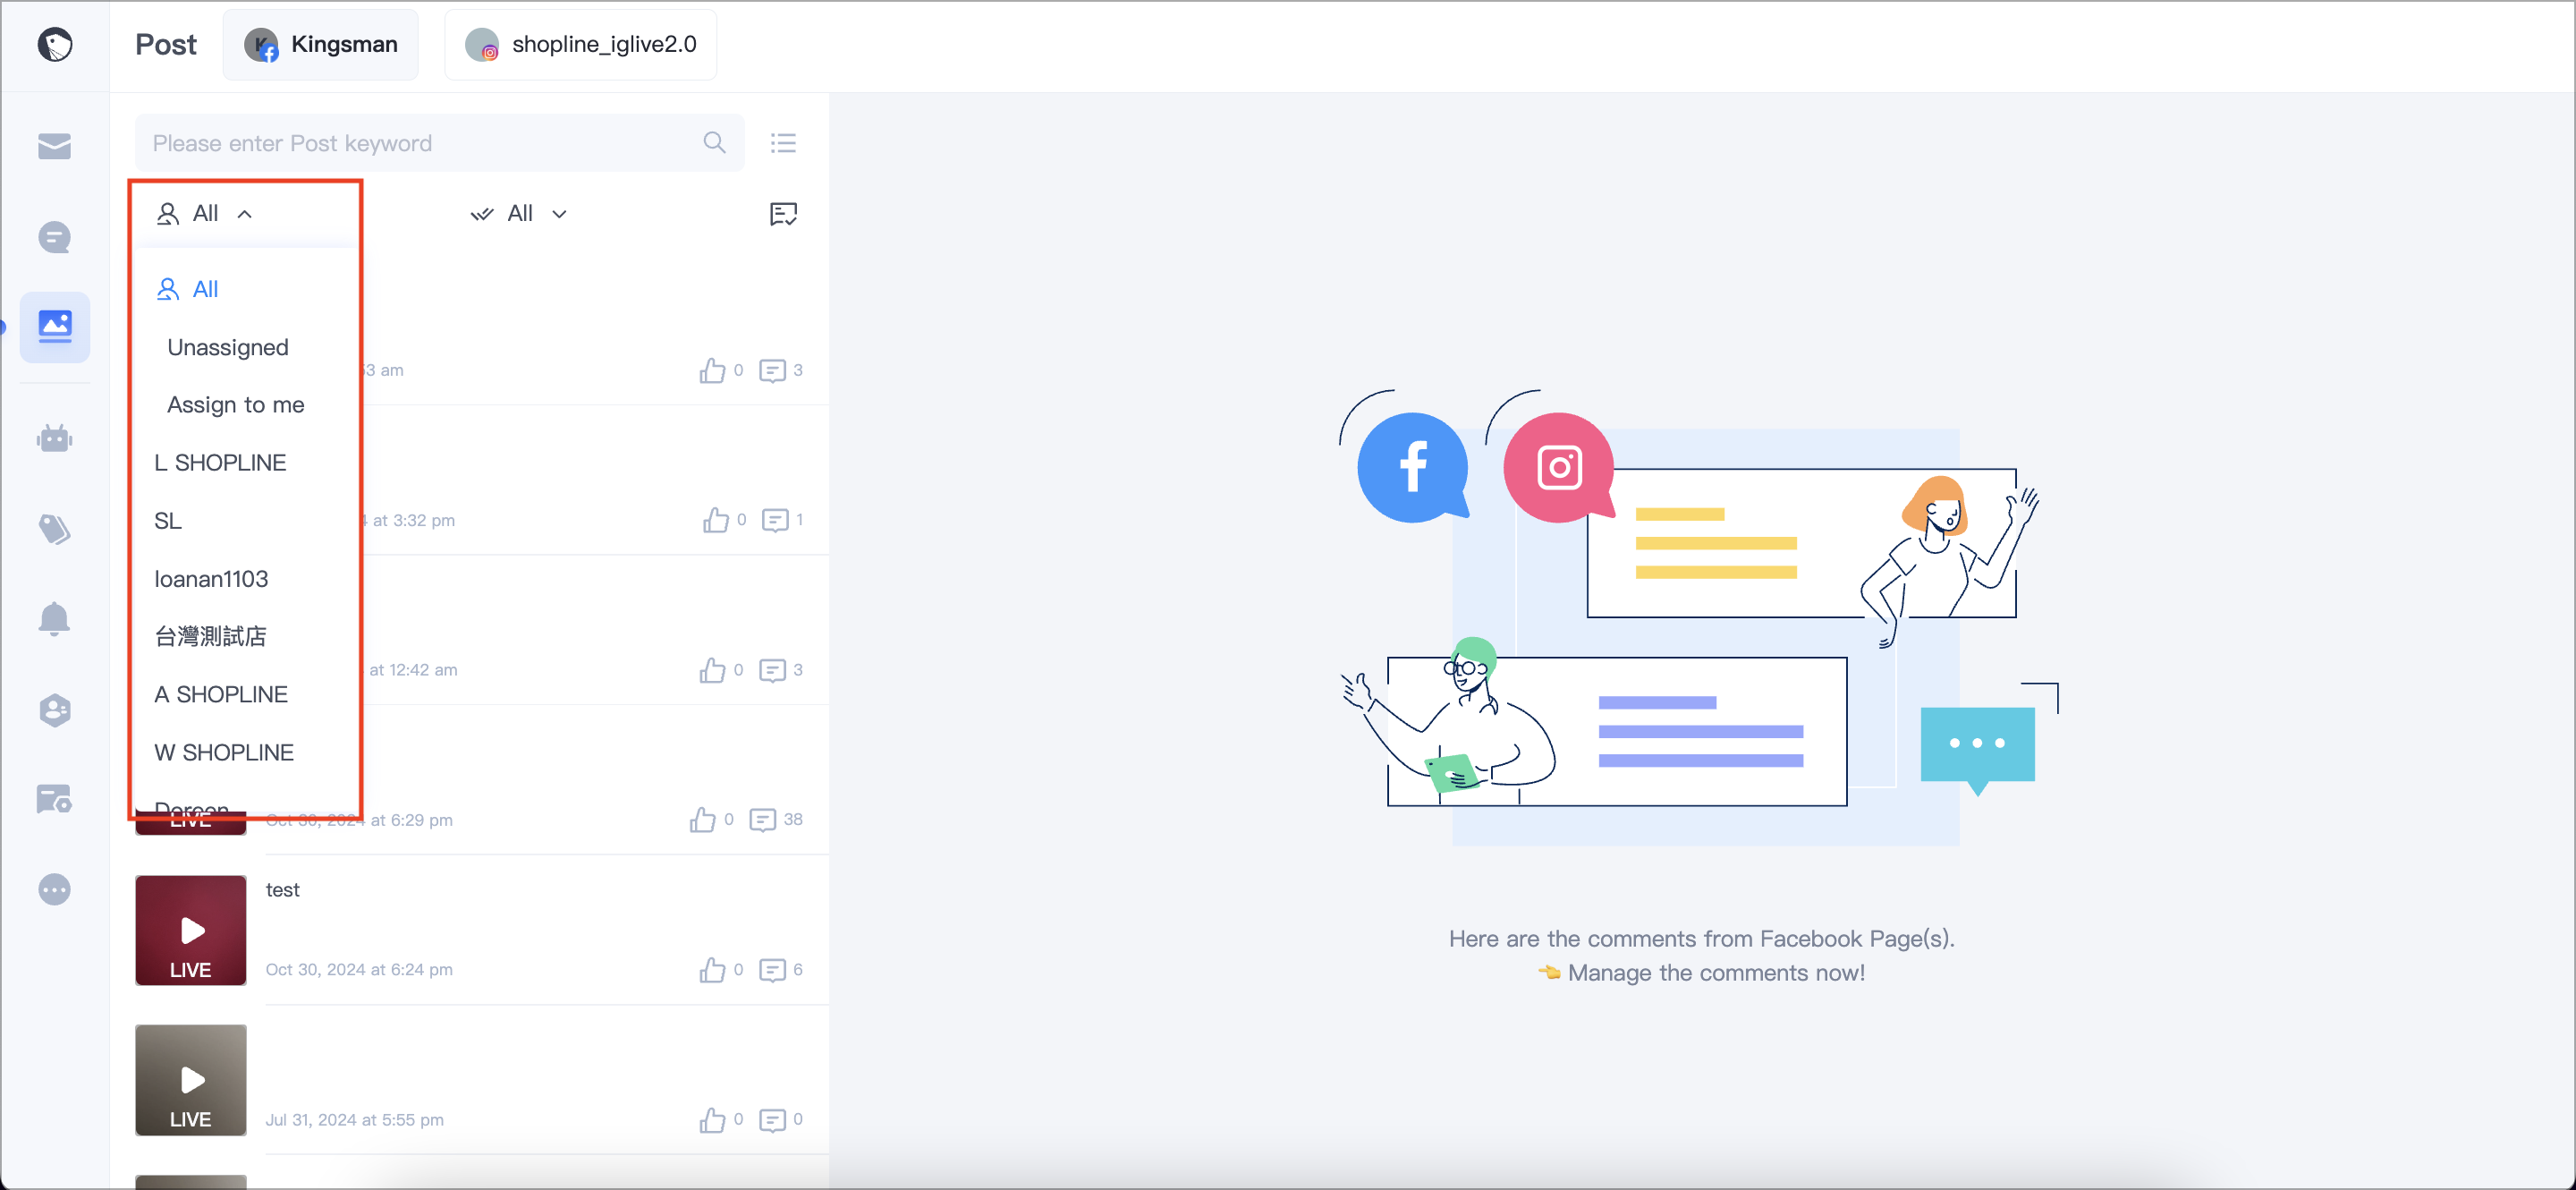
Task: Choose Assign to me option
Action: (236, 404)
